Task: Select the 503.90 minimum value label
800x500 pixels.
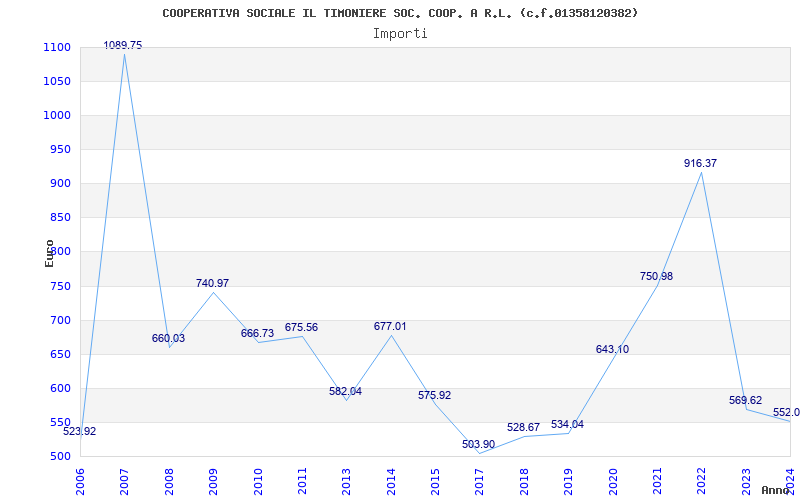Action: click(479, 444)
